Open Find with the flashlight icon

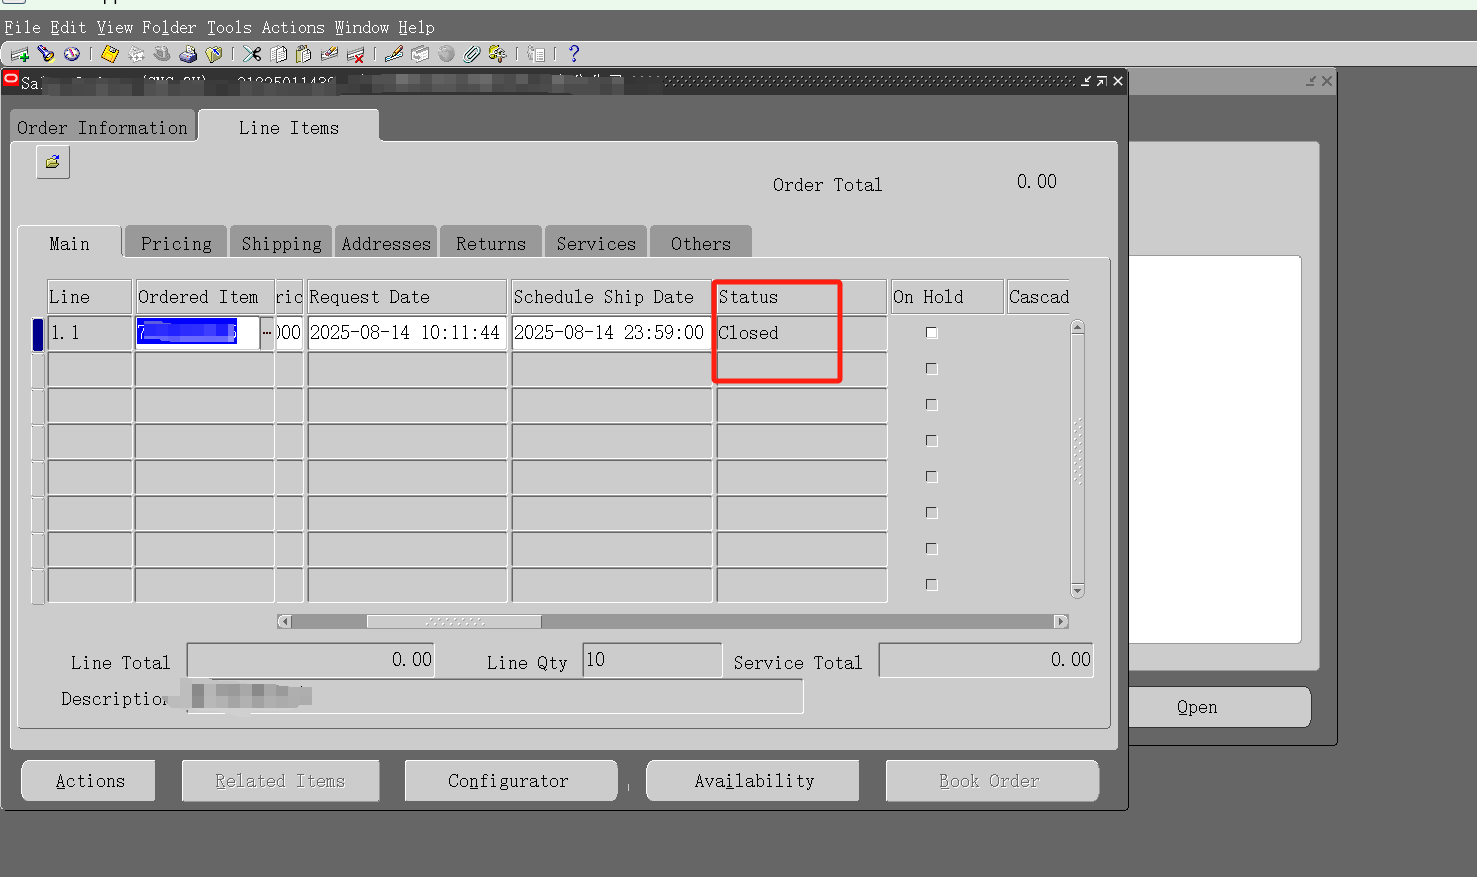pos(46,54)
